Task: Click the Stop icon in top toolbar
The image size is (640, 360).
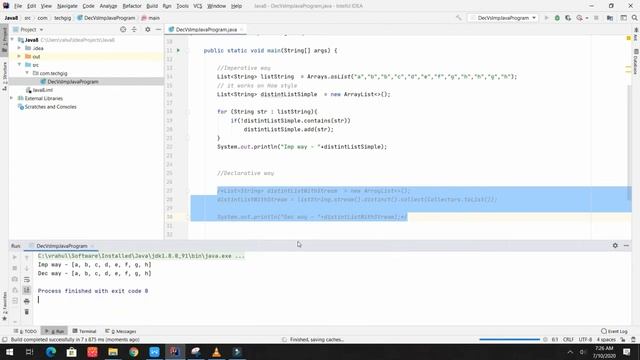Action: pos(596,18)
